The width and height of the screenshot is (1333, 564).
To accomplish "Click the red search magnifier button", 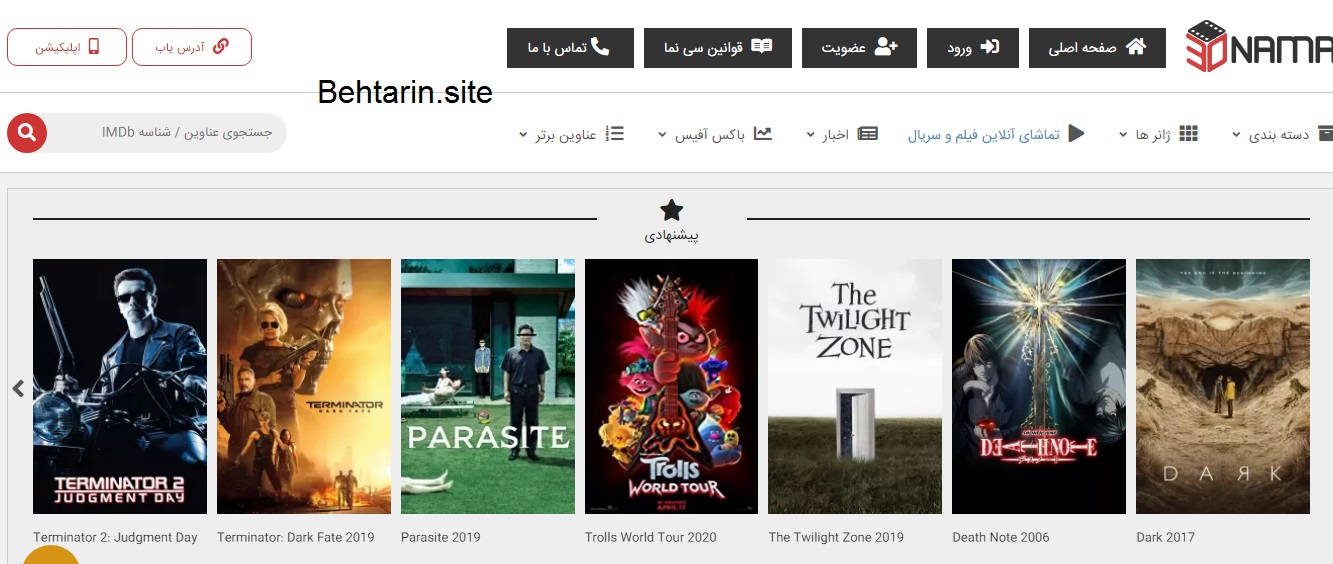I will pyautogui.click(x=27, y=133).
